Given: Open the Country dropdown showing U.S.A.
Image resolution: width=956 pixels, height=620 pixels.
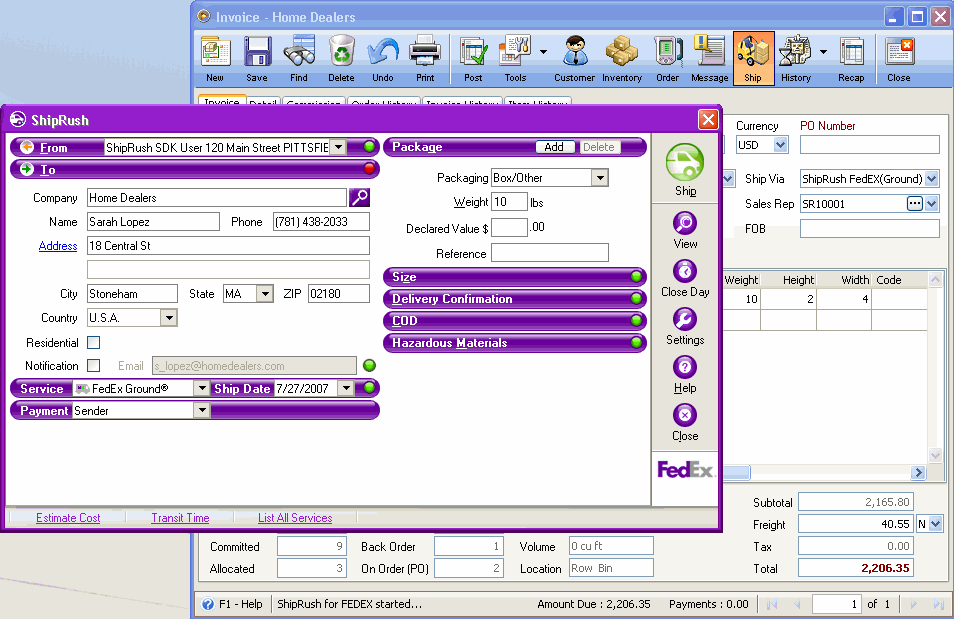Looking at the screenshot, I should pyautogui.click(x=169, y=318).
